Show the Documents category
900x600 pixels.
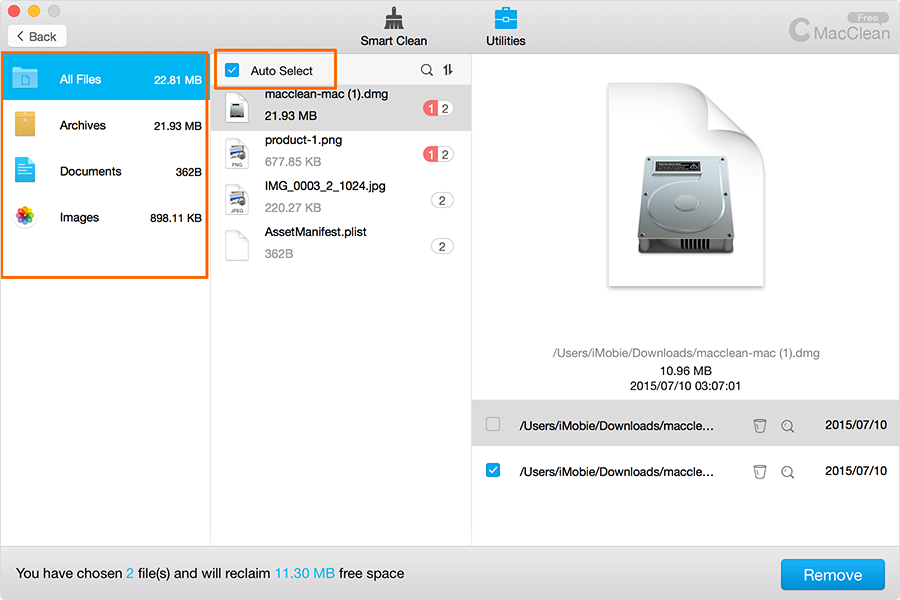(105, 171)
